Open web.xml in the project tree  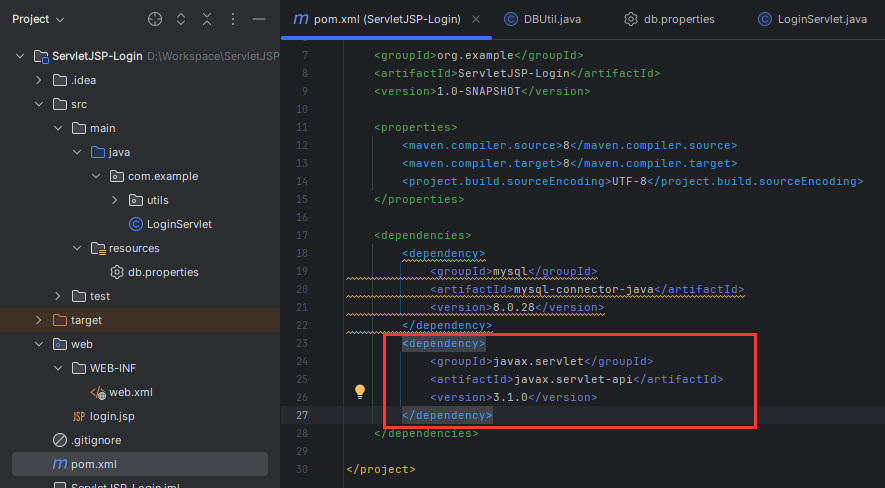click(x=130, y=392)
